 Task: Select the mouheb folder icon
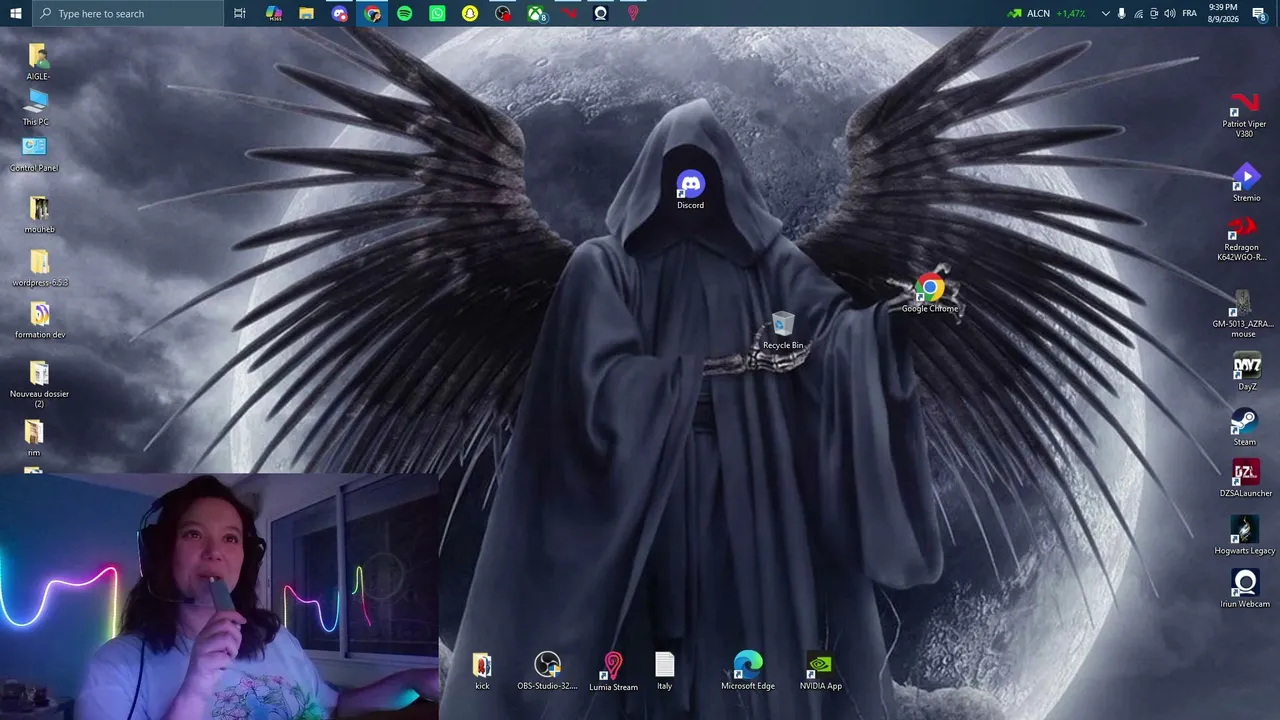point(39,215)
